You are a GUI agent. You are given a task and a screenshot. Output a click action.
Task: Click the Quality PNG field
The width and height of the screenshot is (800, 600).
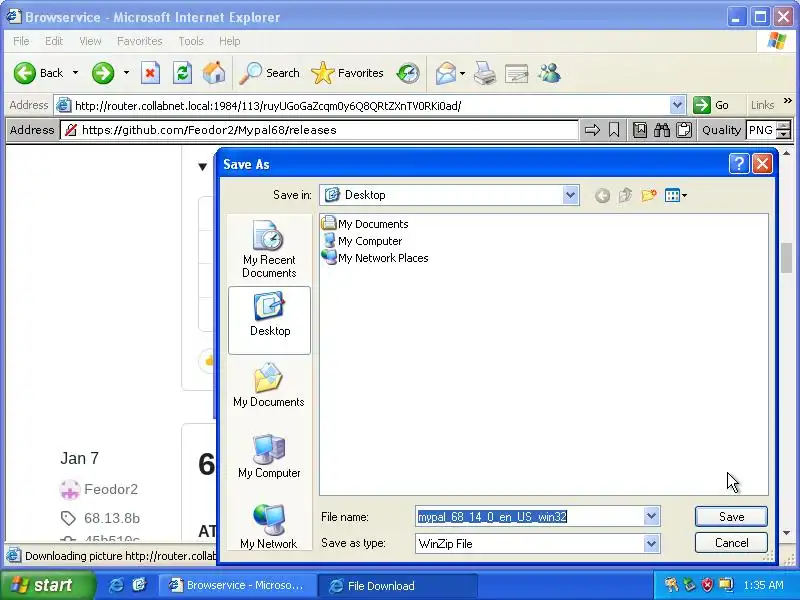click(761, 130)
